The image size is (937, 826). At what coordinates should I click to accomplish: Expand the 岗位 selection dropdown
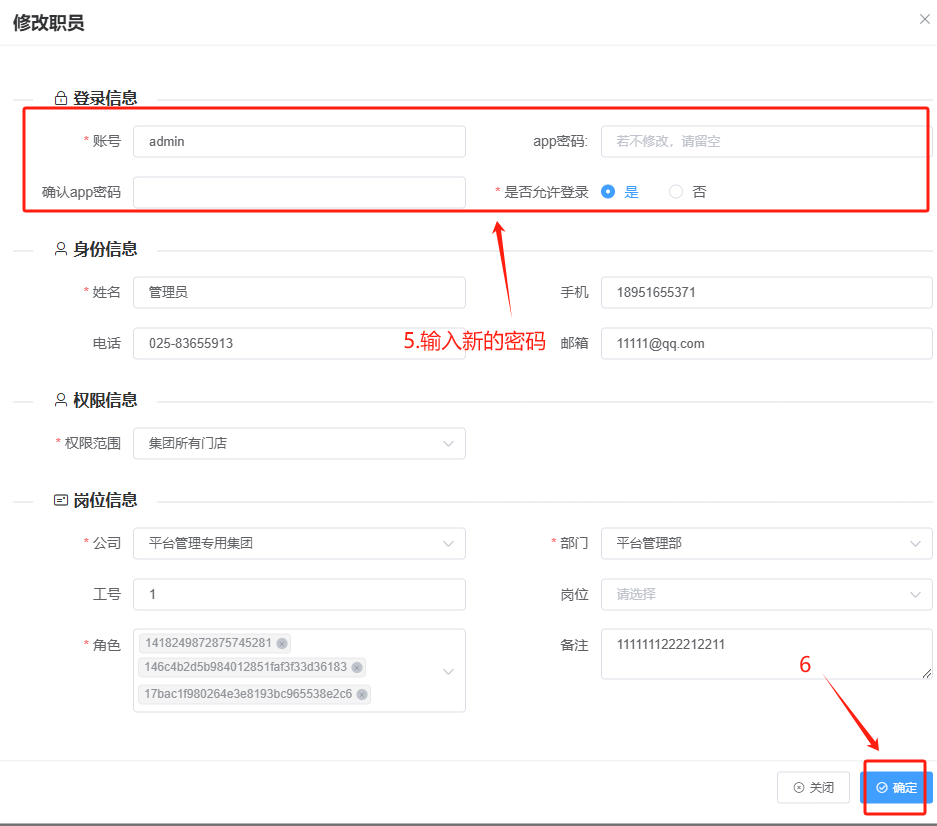(x=915, y=594)
